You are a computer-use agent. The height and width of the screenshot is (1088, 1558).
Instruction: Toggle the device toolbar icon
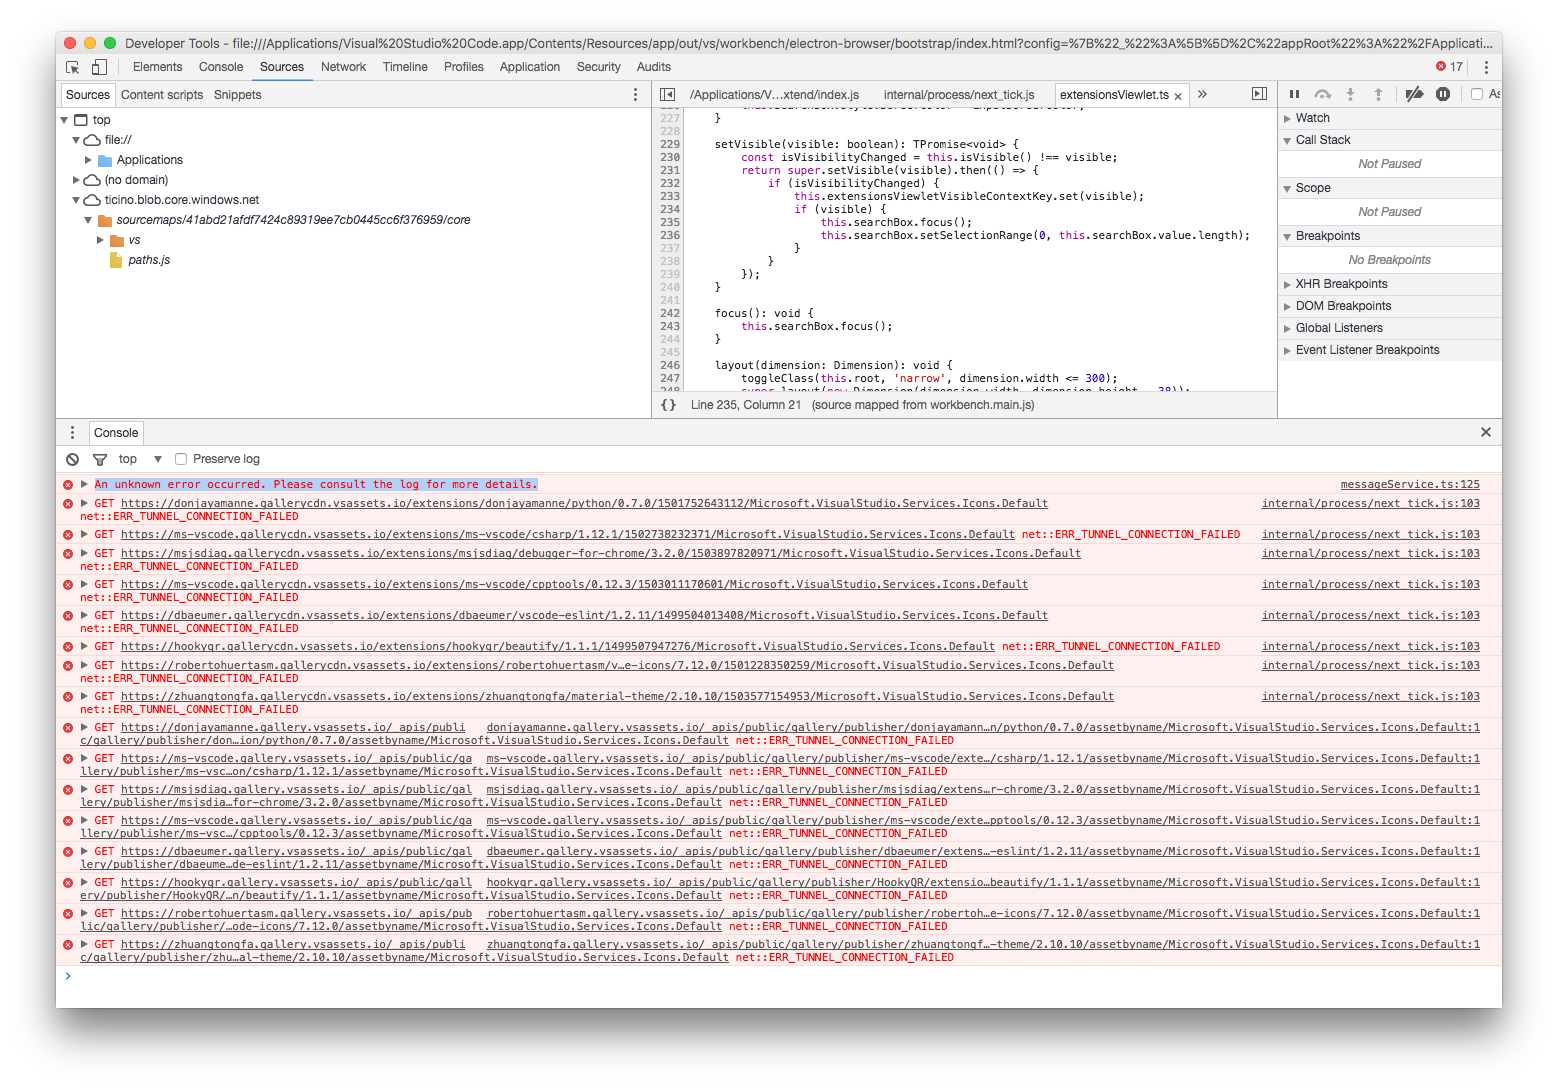click(97, 66)
